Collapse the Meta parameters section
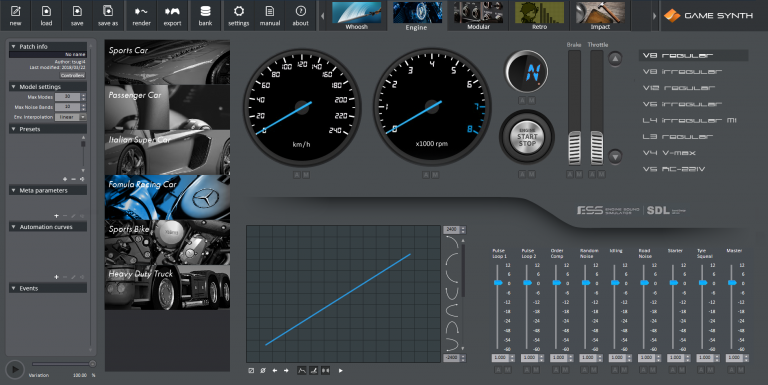 pos(14,190)
